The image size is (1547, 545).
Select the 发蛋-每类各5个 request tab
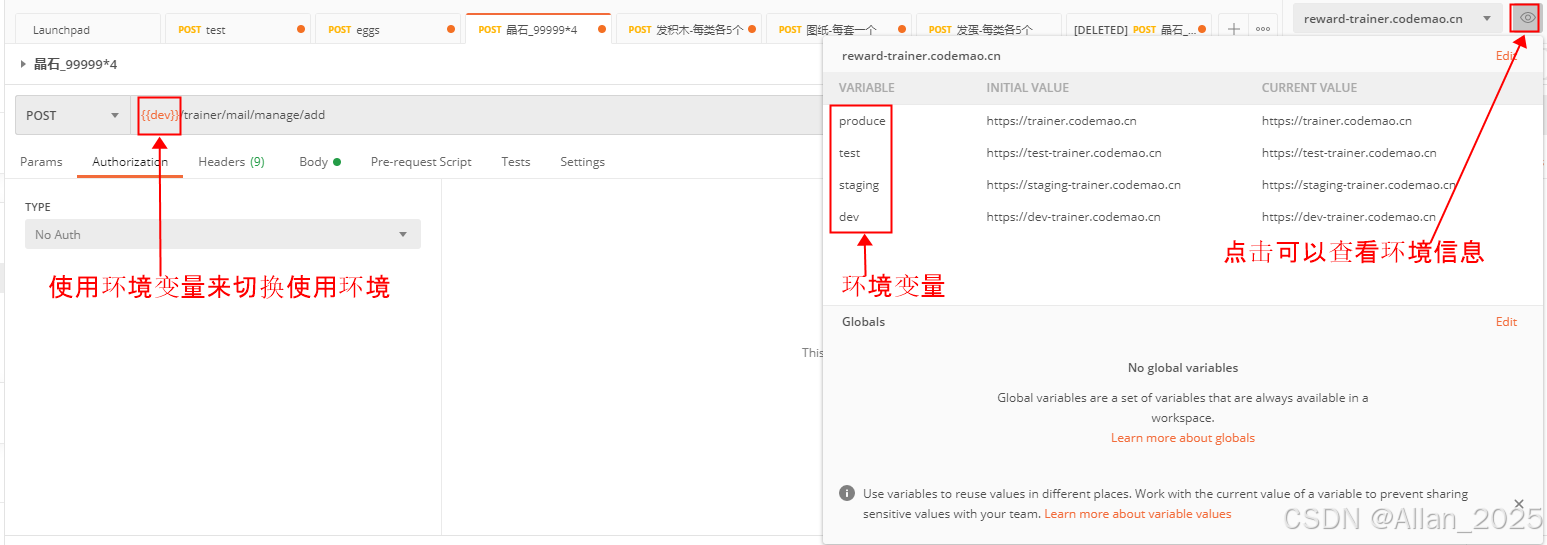pyautogui.click(x=989, y=30)
